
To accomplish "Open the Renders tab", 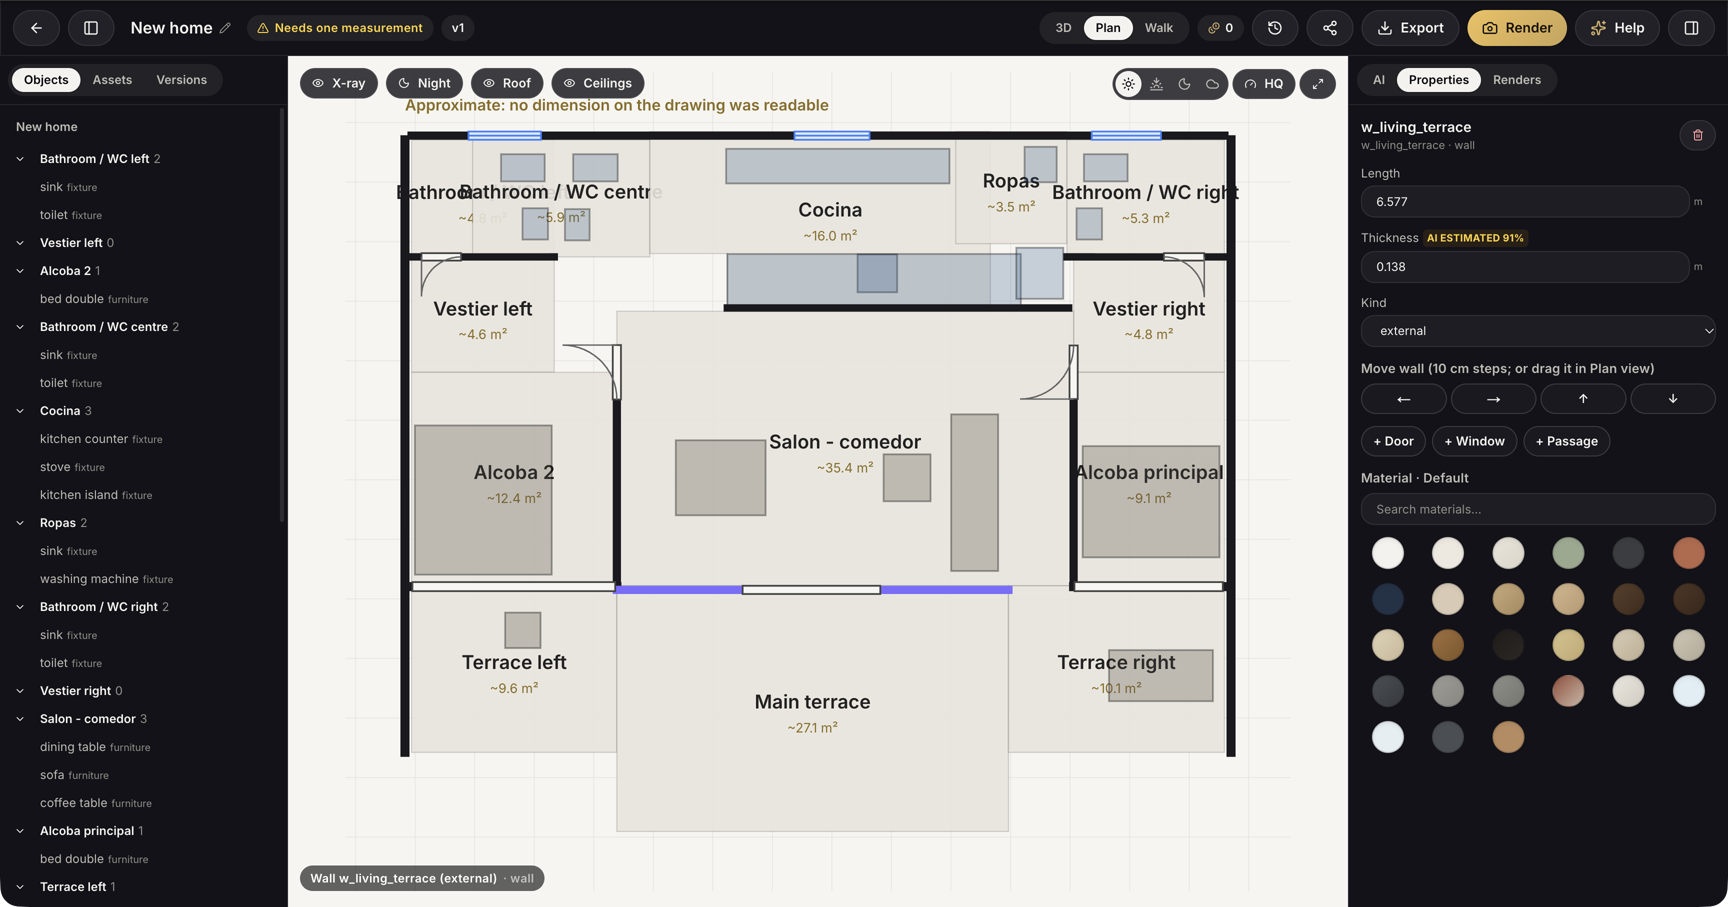I will tap(1516, 80).
